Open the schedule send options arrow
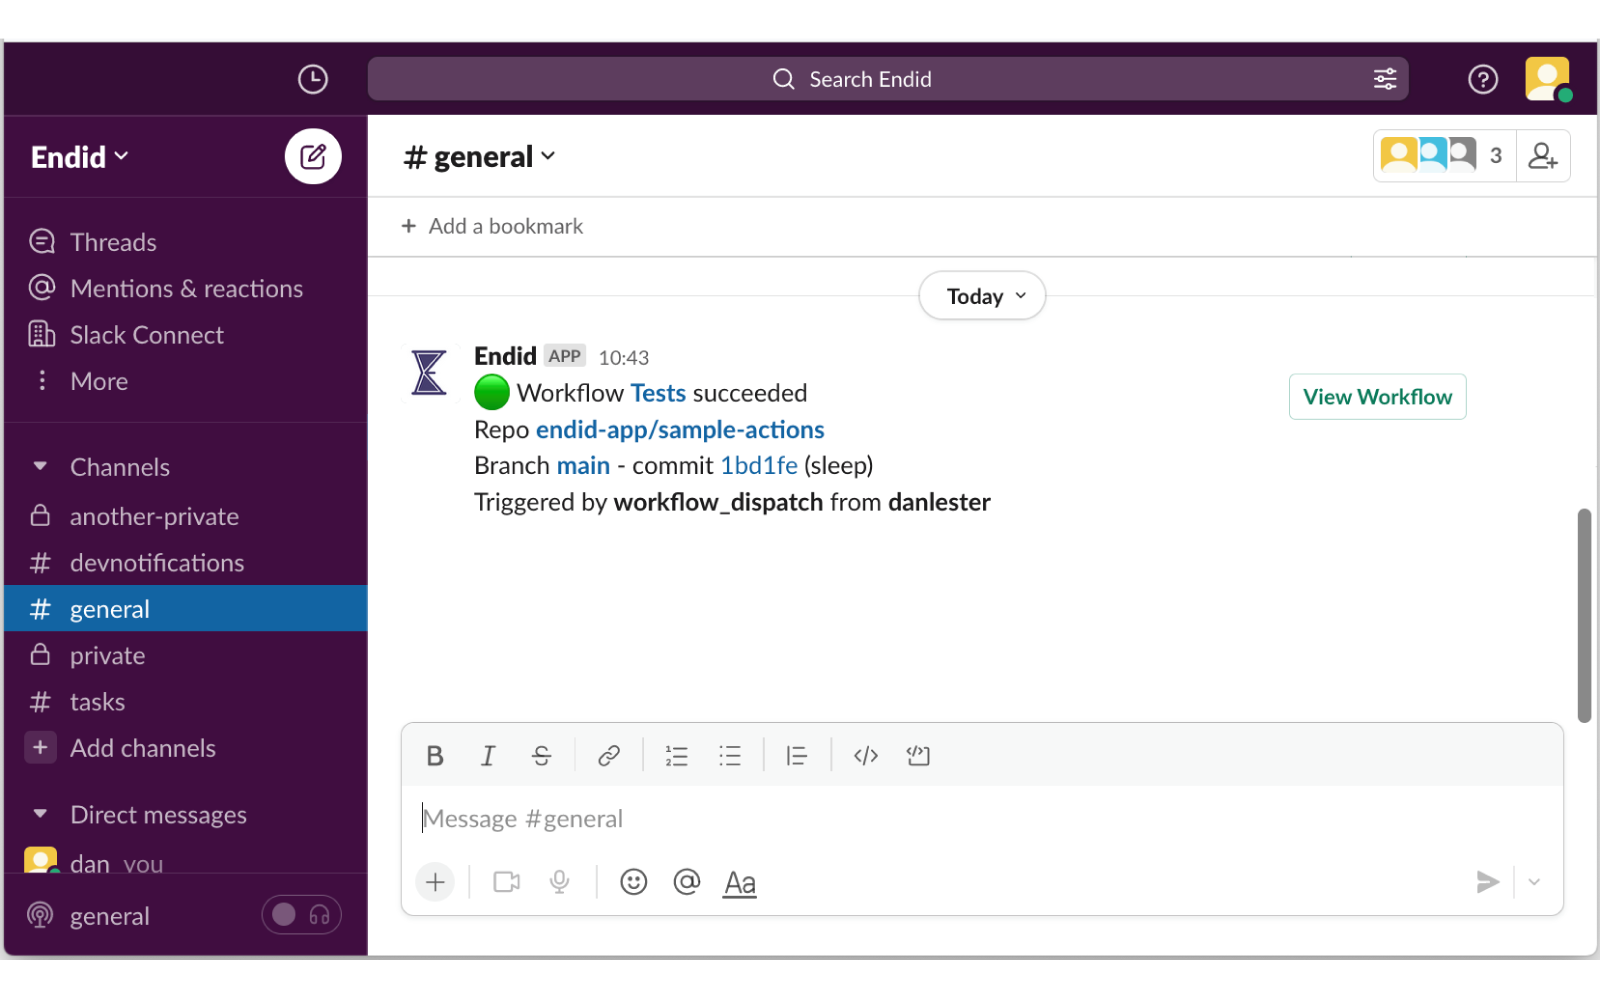This screenshot has width=1600, height=1000. (x=1534, y=882)
